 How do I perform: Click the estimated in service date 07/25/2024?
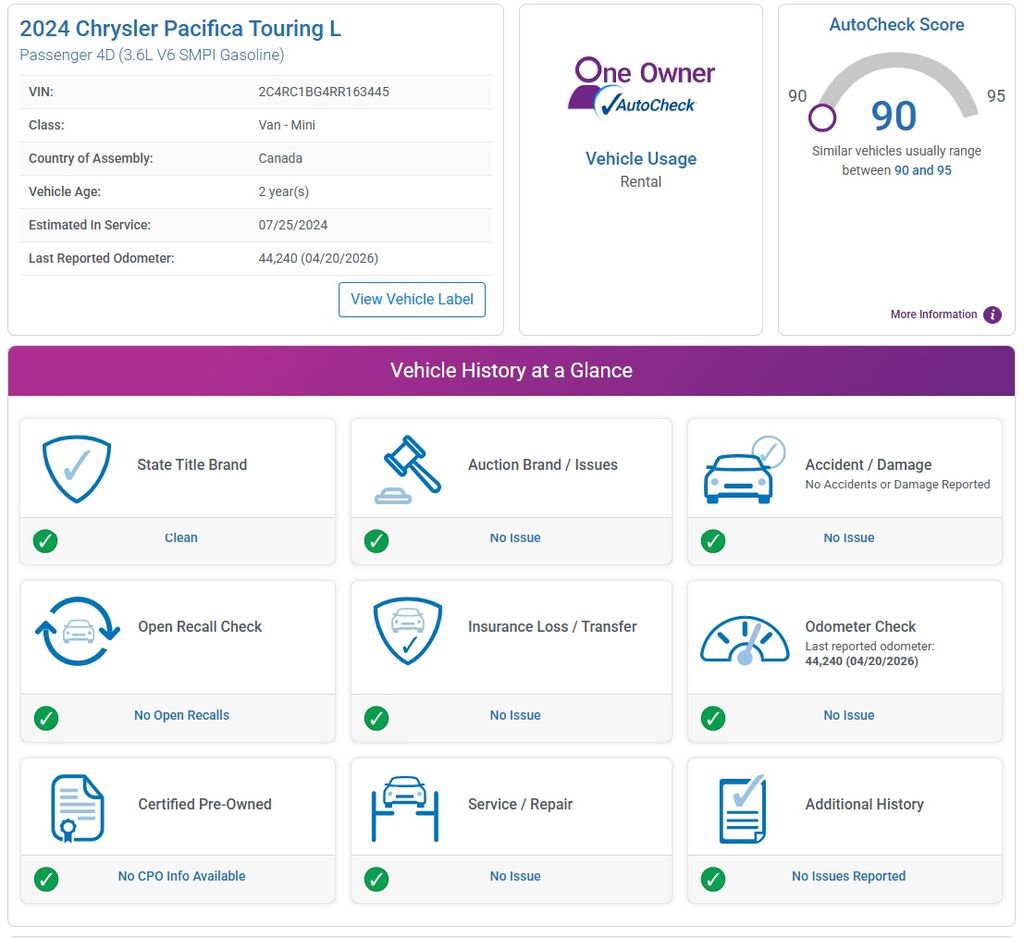tap(293, 225)
